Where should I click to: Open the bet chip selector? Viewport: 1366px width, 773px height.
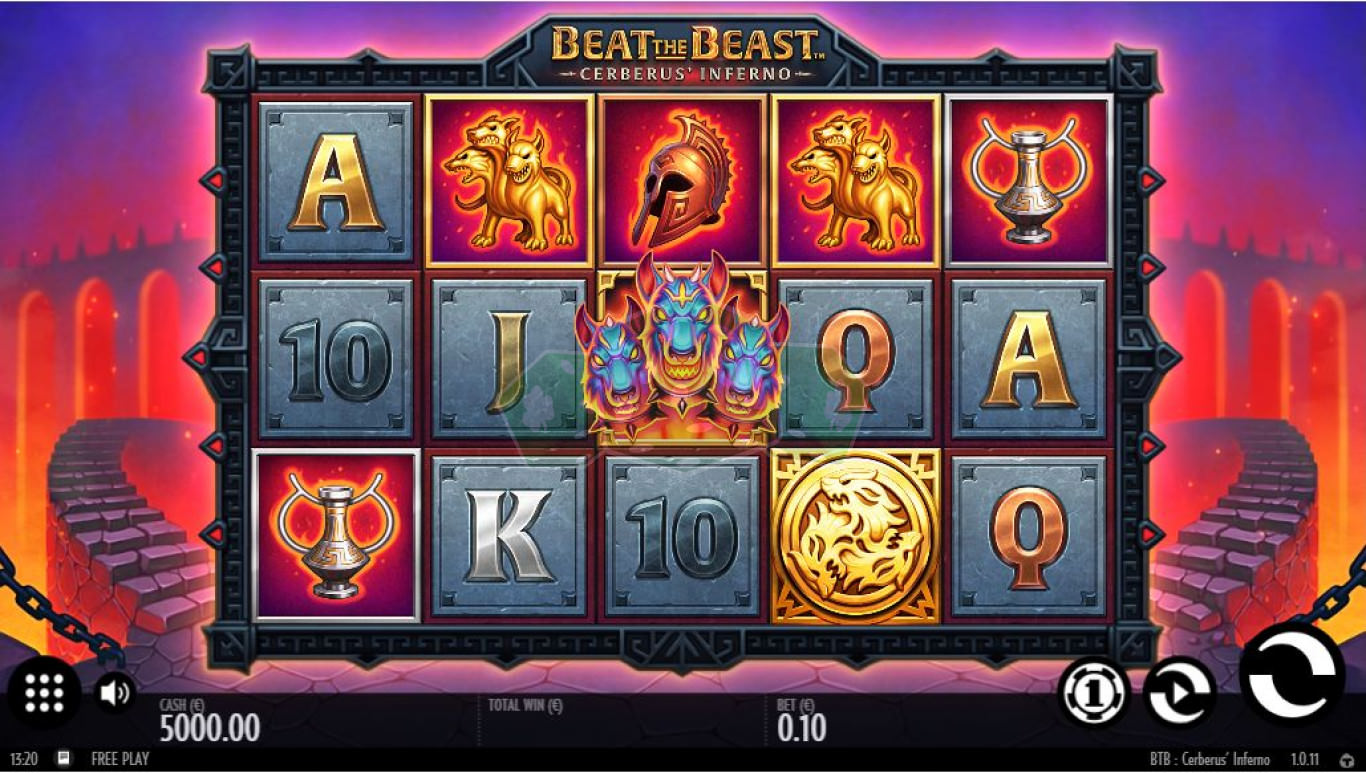coord(1094,691)
